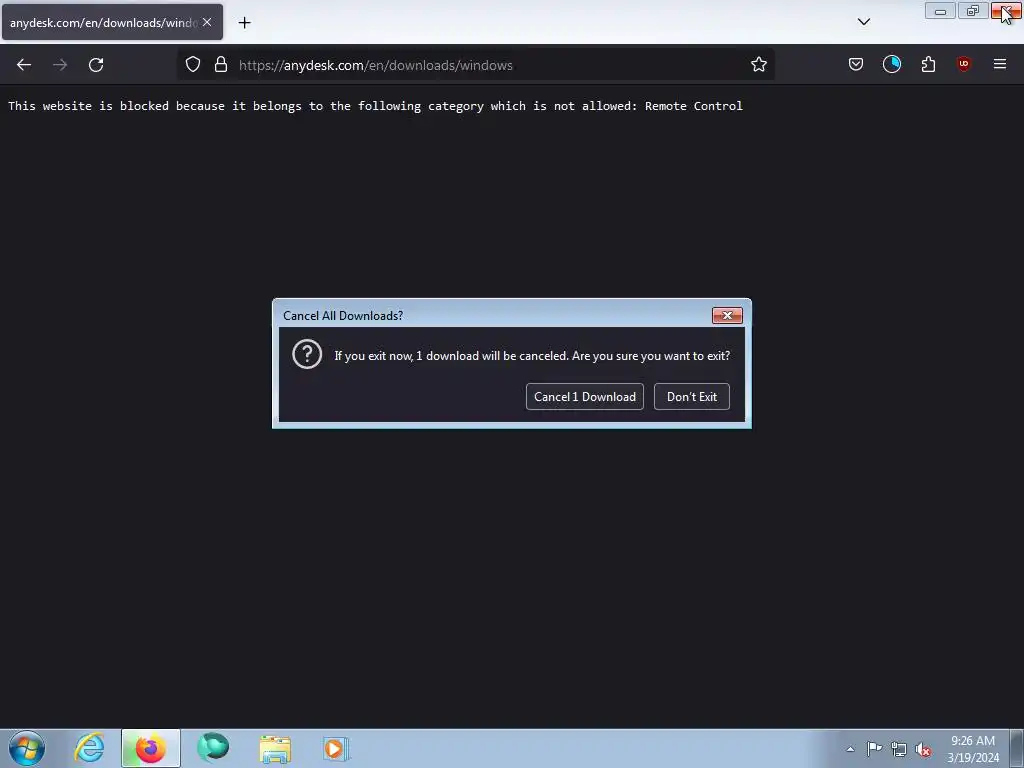Open the network status tray icon
Screen dimensions: 1024x768
pyautogui.click(x=899, y=750)
